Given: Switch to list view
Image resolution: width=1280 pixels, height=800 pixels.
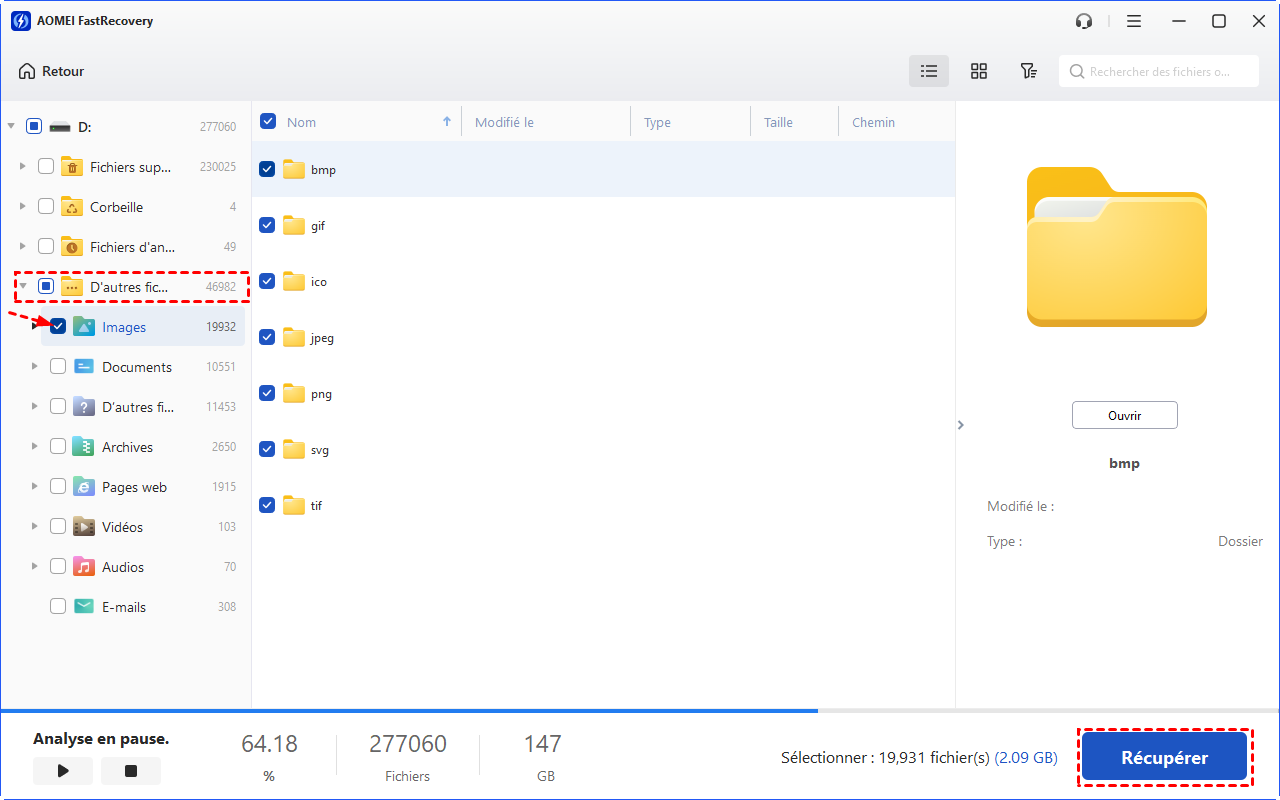Looking at the screenshot, I should coord(929,71).
